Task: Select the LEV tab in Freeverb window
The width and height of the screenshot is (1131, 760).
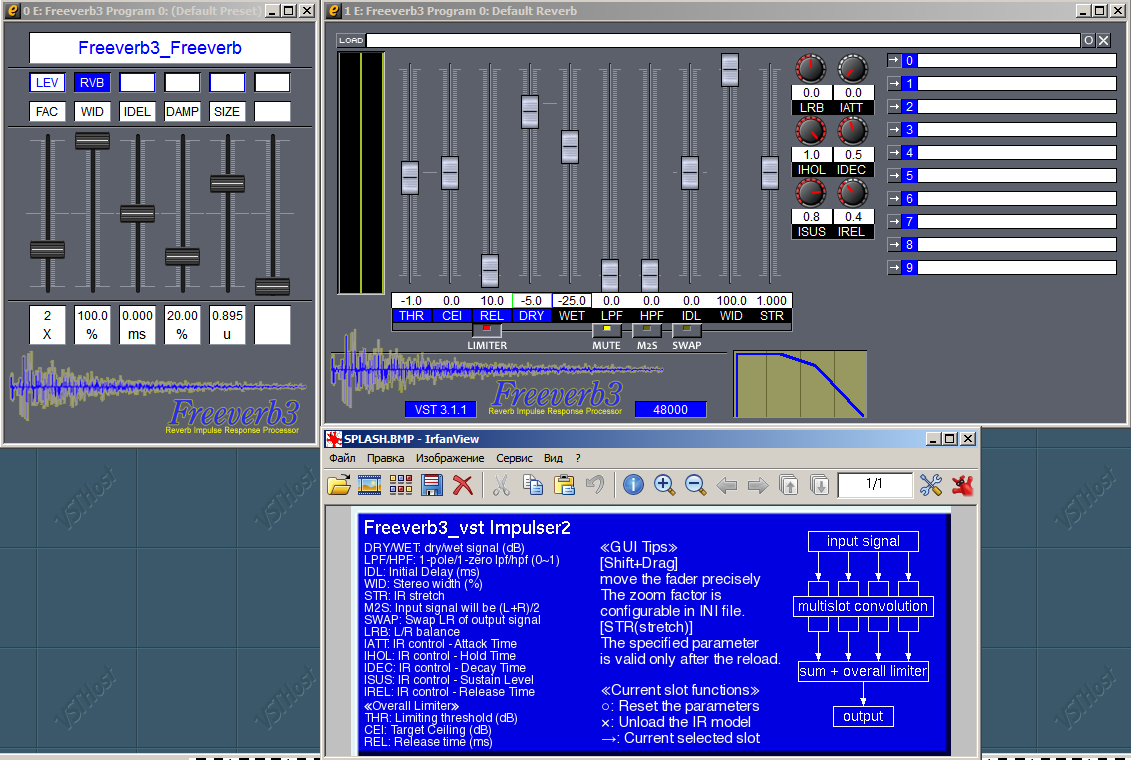Action: click(x=47, y=82)
